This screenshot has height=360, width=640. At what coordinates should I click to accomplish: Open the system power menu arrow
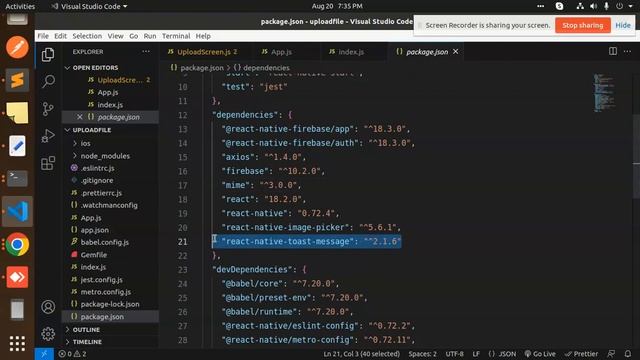[x=630, y=6]
